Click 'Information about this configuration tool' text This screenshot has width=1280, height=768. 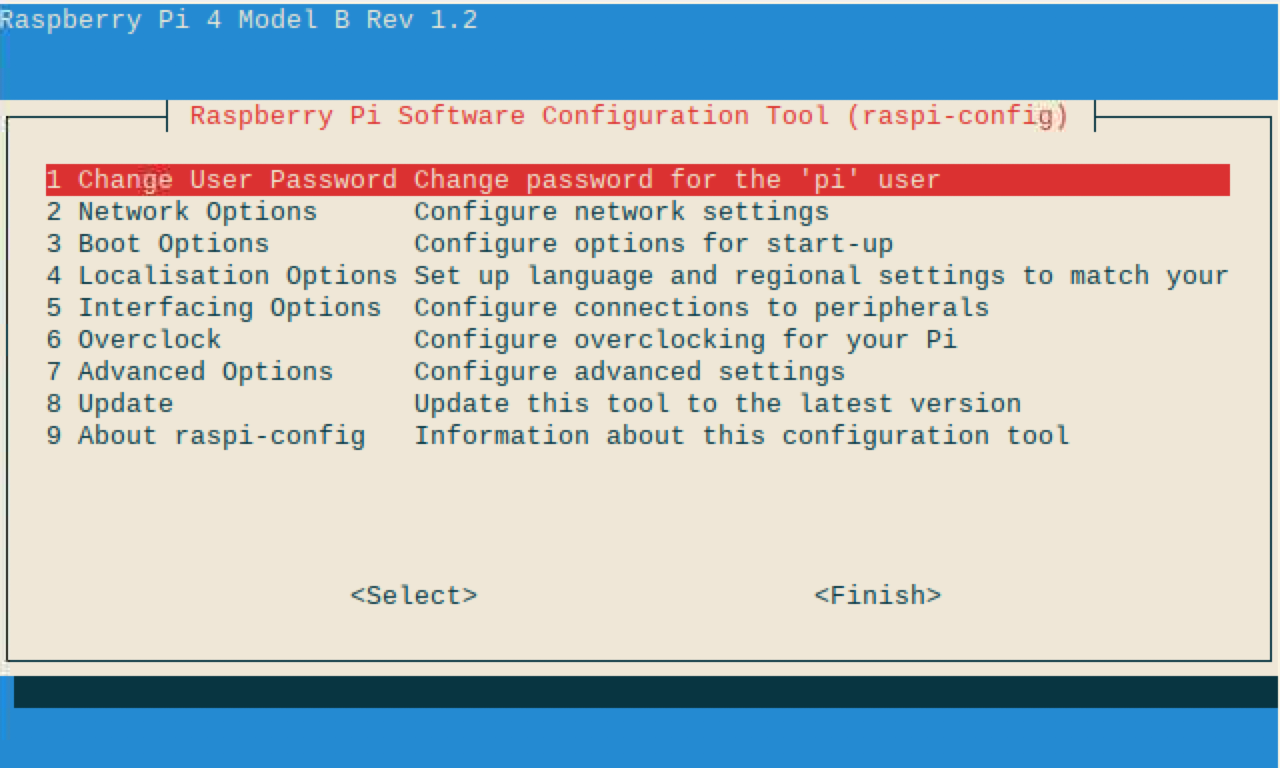coord(742,436)
